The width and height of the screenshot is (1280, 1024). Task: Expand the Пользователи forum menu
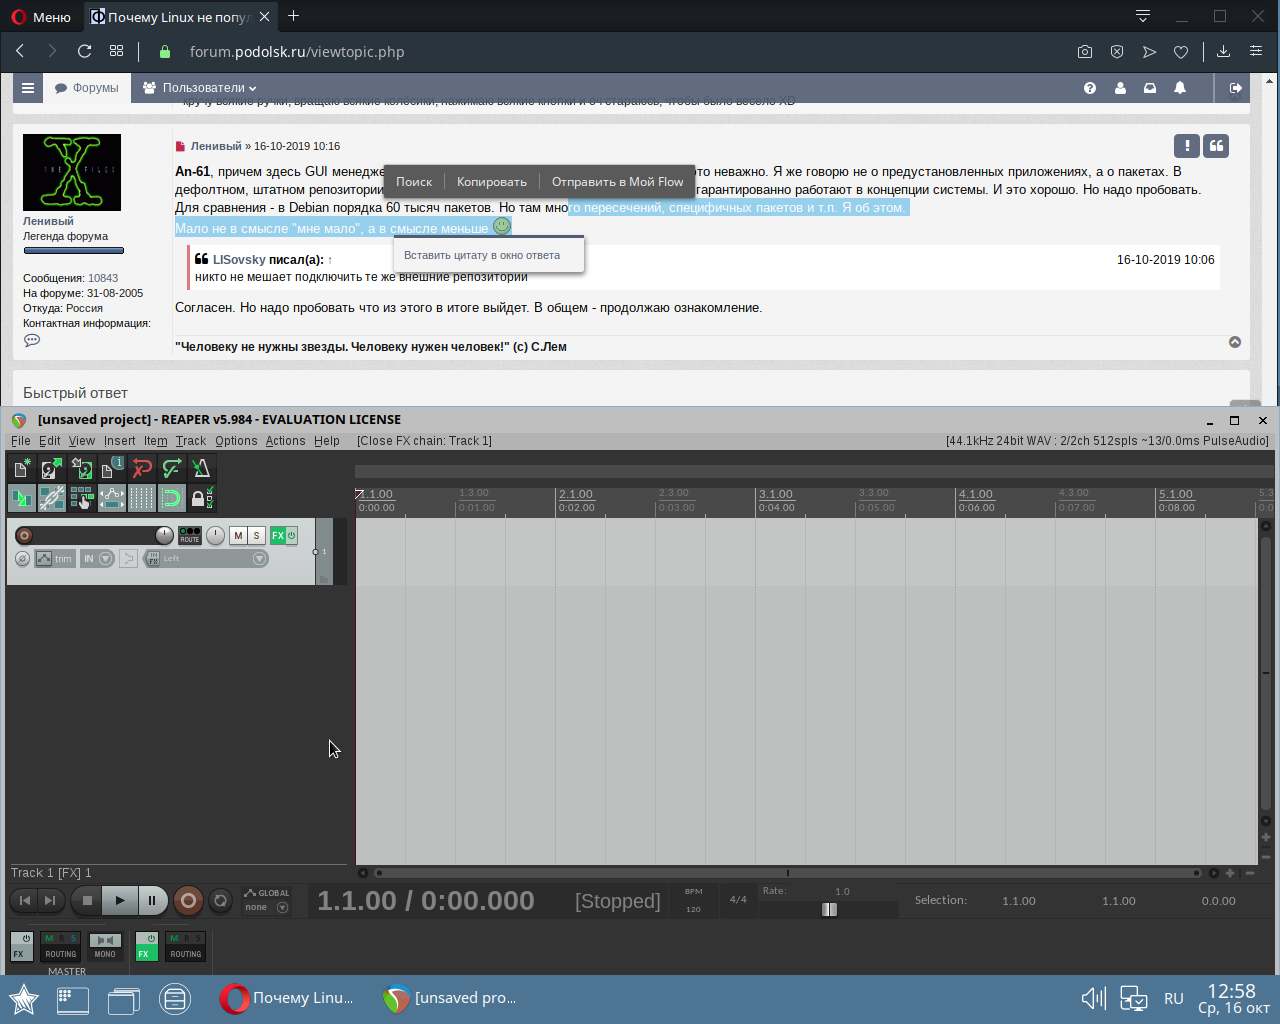[x=200, y=88]
